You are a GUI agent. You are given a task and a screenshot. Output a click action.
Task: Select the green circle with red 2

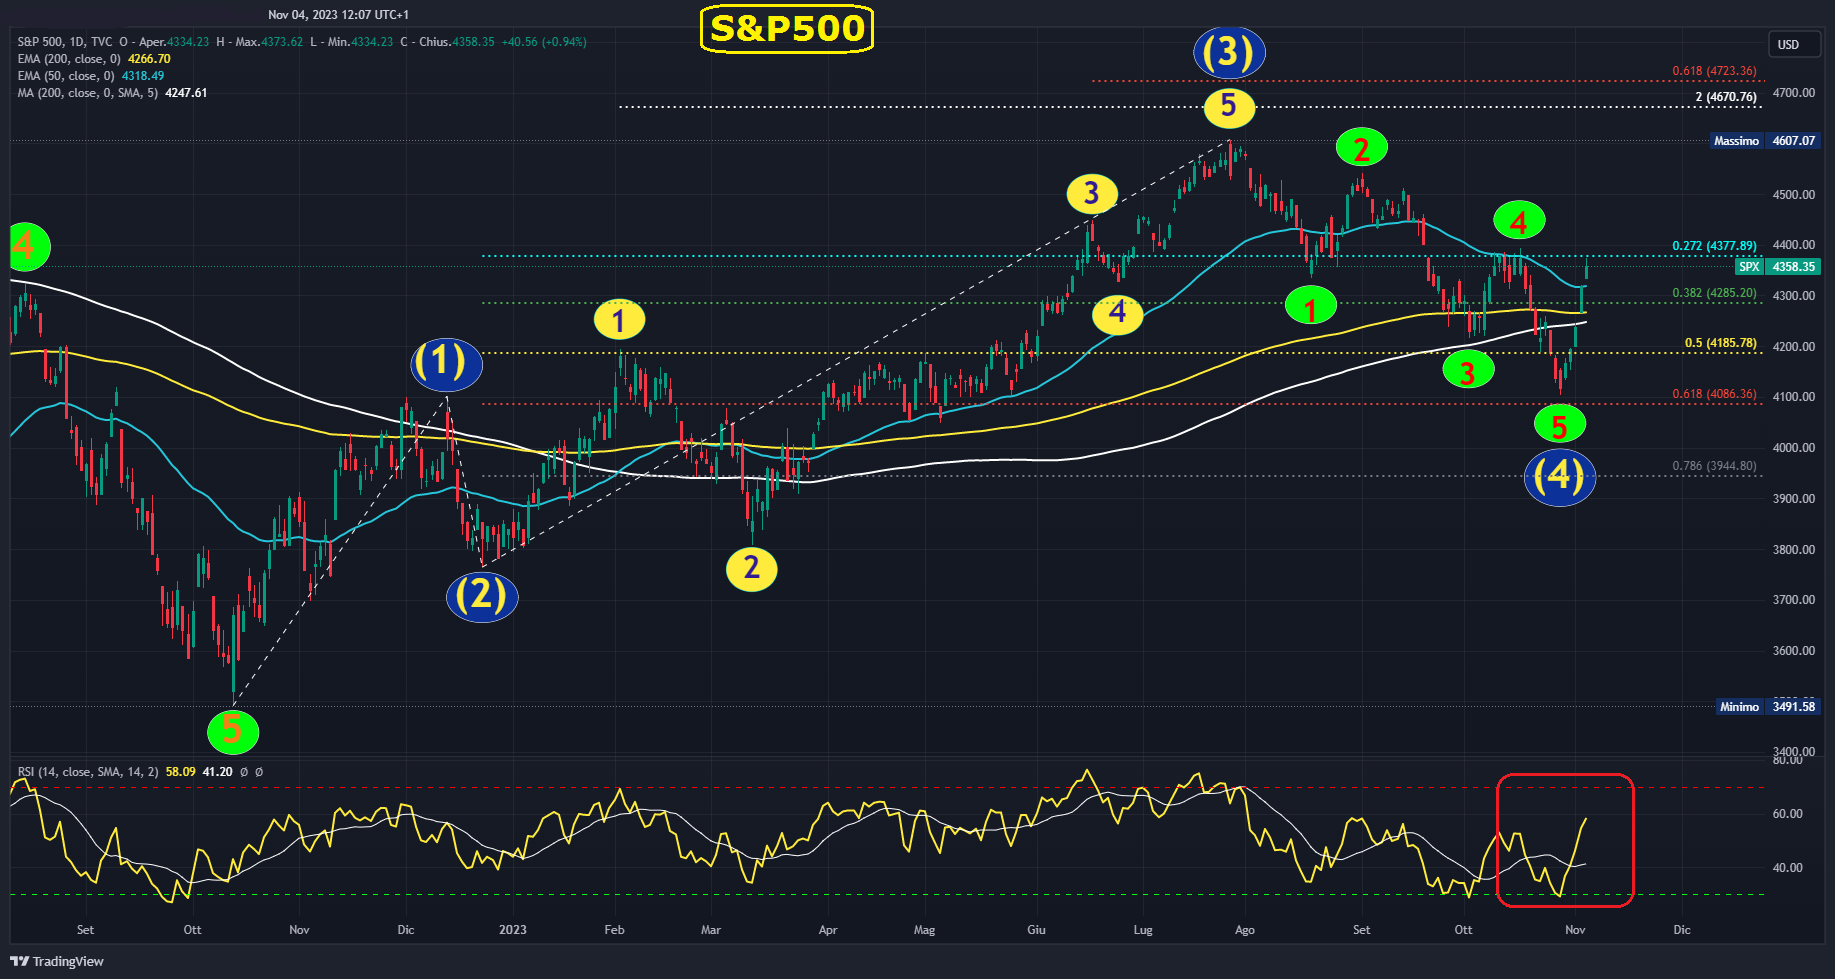pyautogui.click(x=1361, y=148)
